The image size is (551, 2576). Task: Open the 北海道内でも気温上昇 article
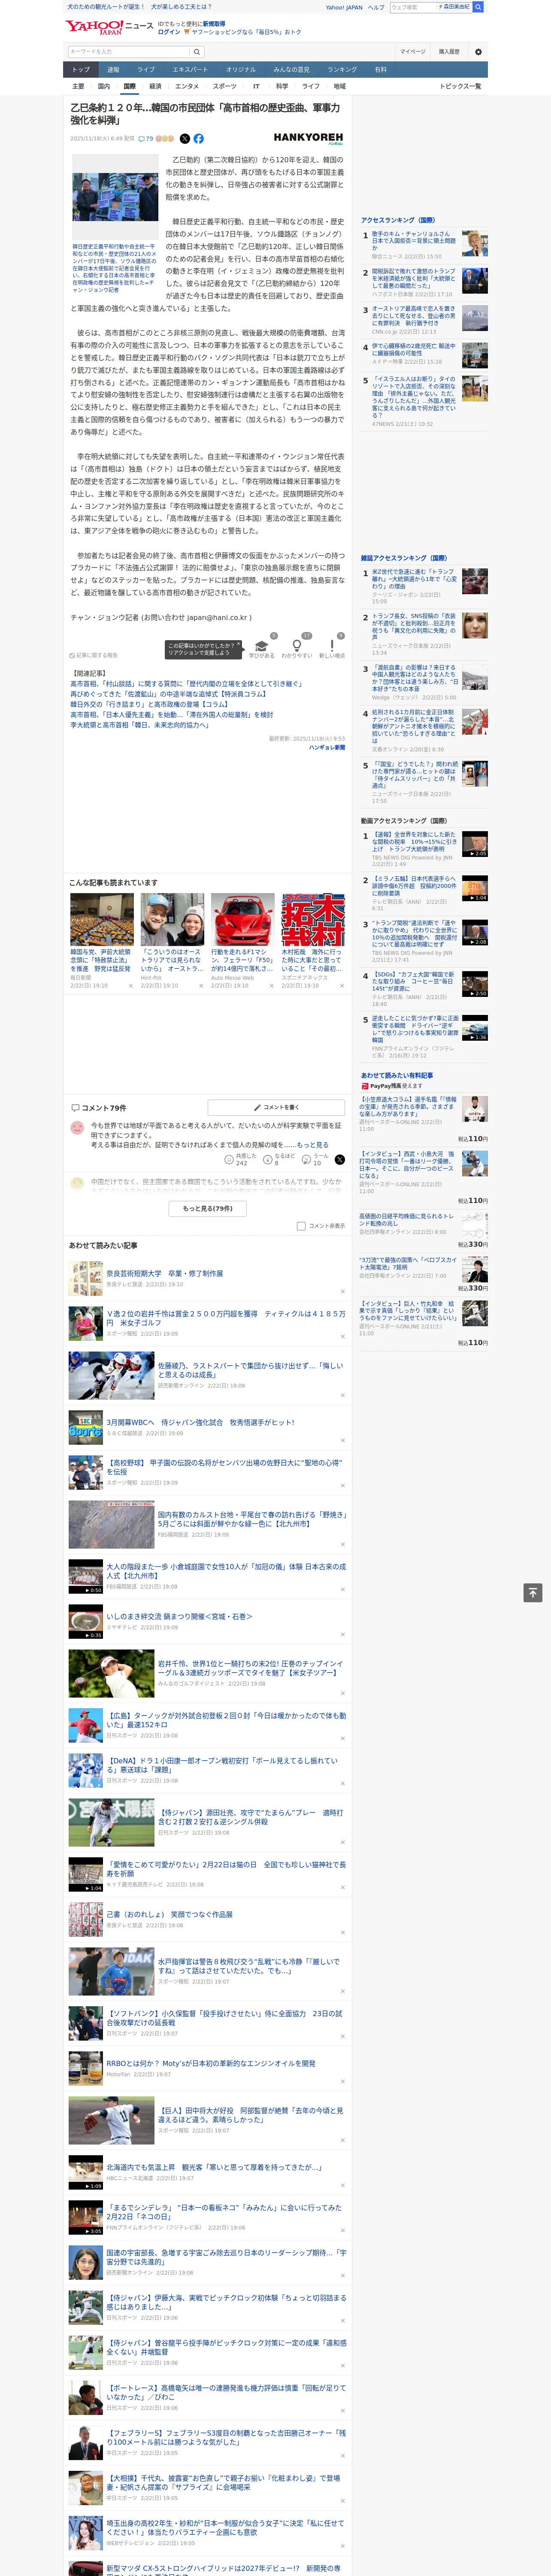coord(214,2167)
